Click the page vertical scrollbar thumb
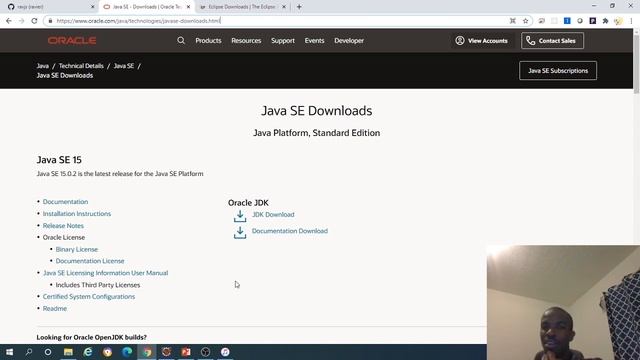Viewport: 640px width, 360px height. tap(636, 63)
